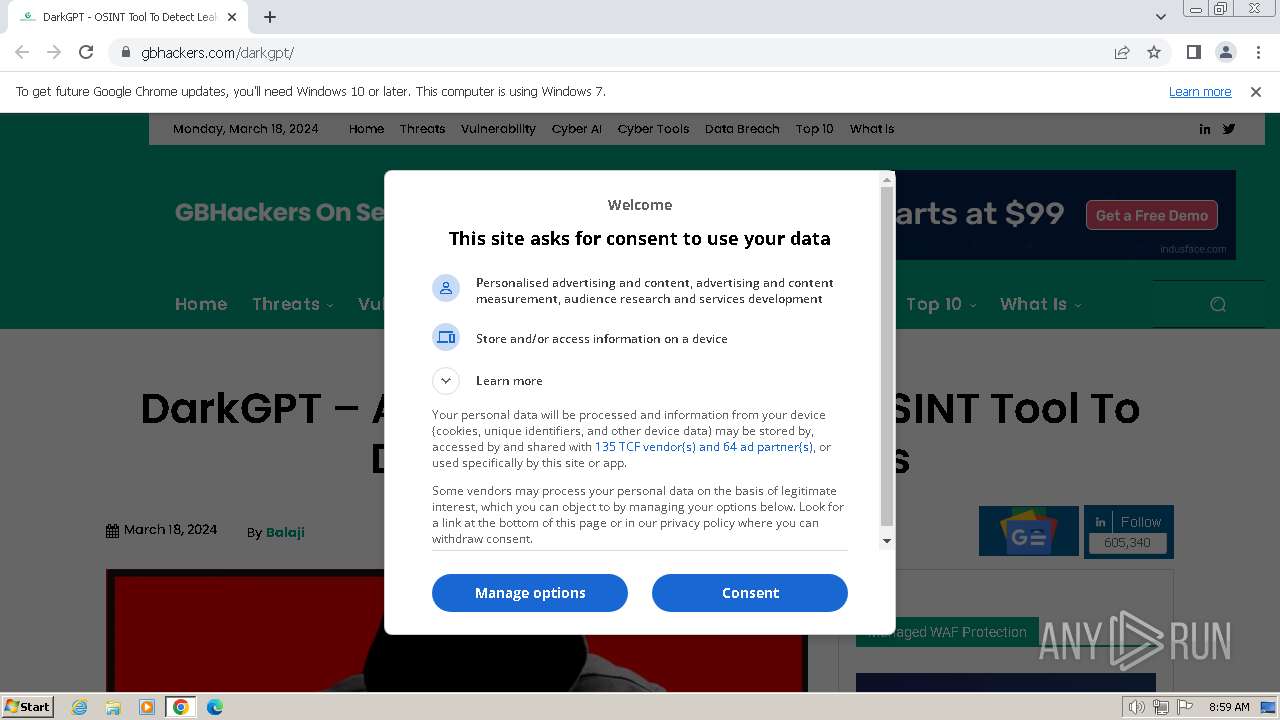Open Data Breach in the top menu
Screen dimensions: 1280x720
click(742, 129)
